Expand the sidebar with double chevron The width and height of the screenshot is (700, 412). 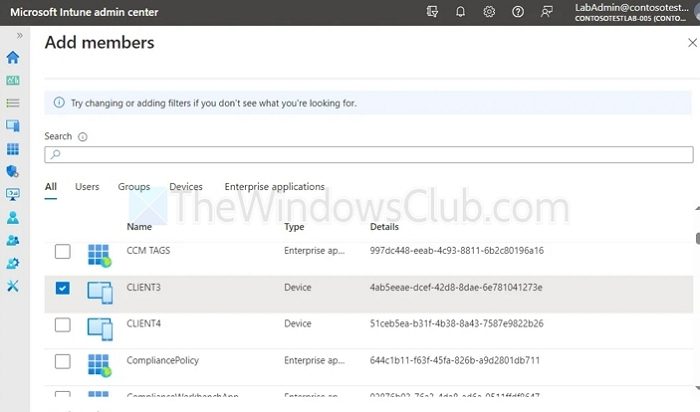(20, 35)
